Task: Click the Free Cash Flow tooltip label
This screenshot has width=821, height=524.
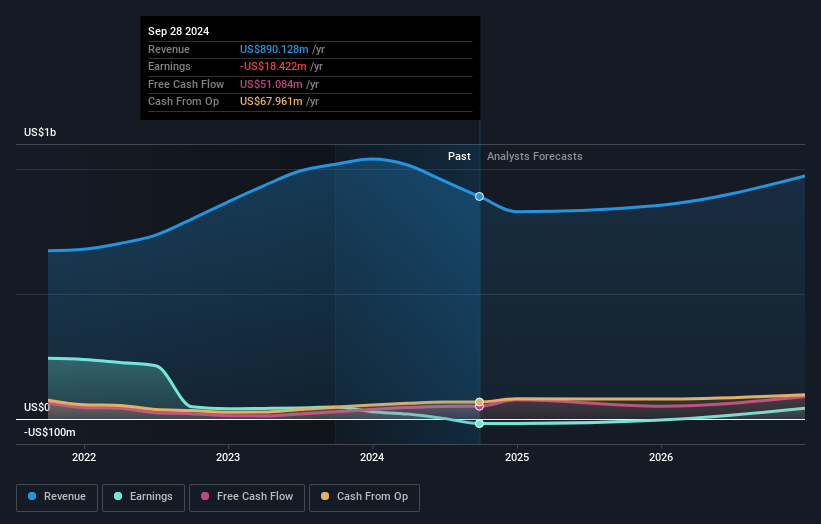Action: [186, 84]
